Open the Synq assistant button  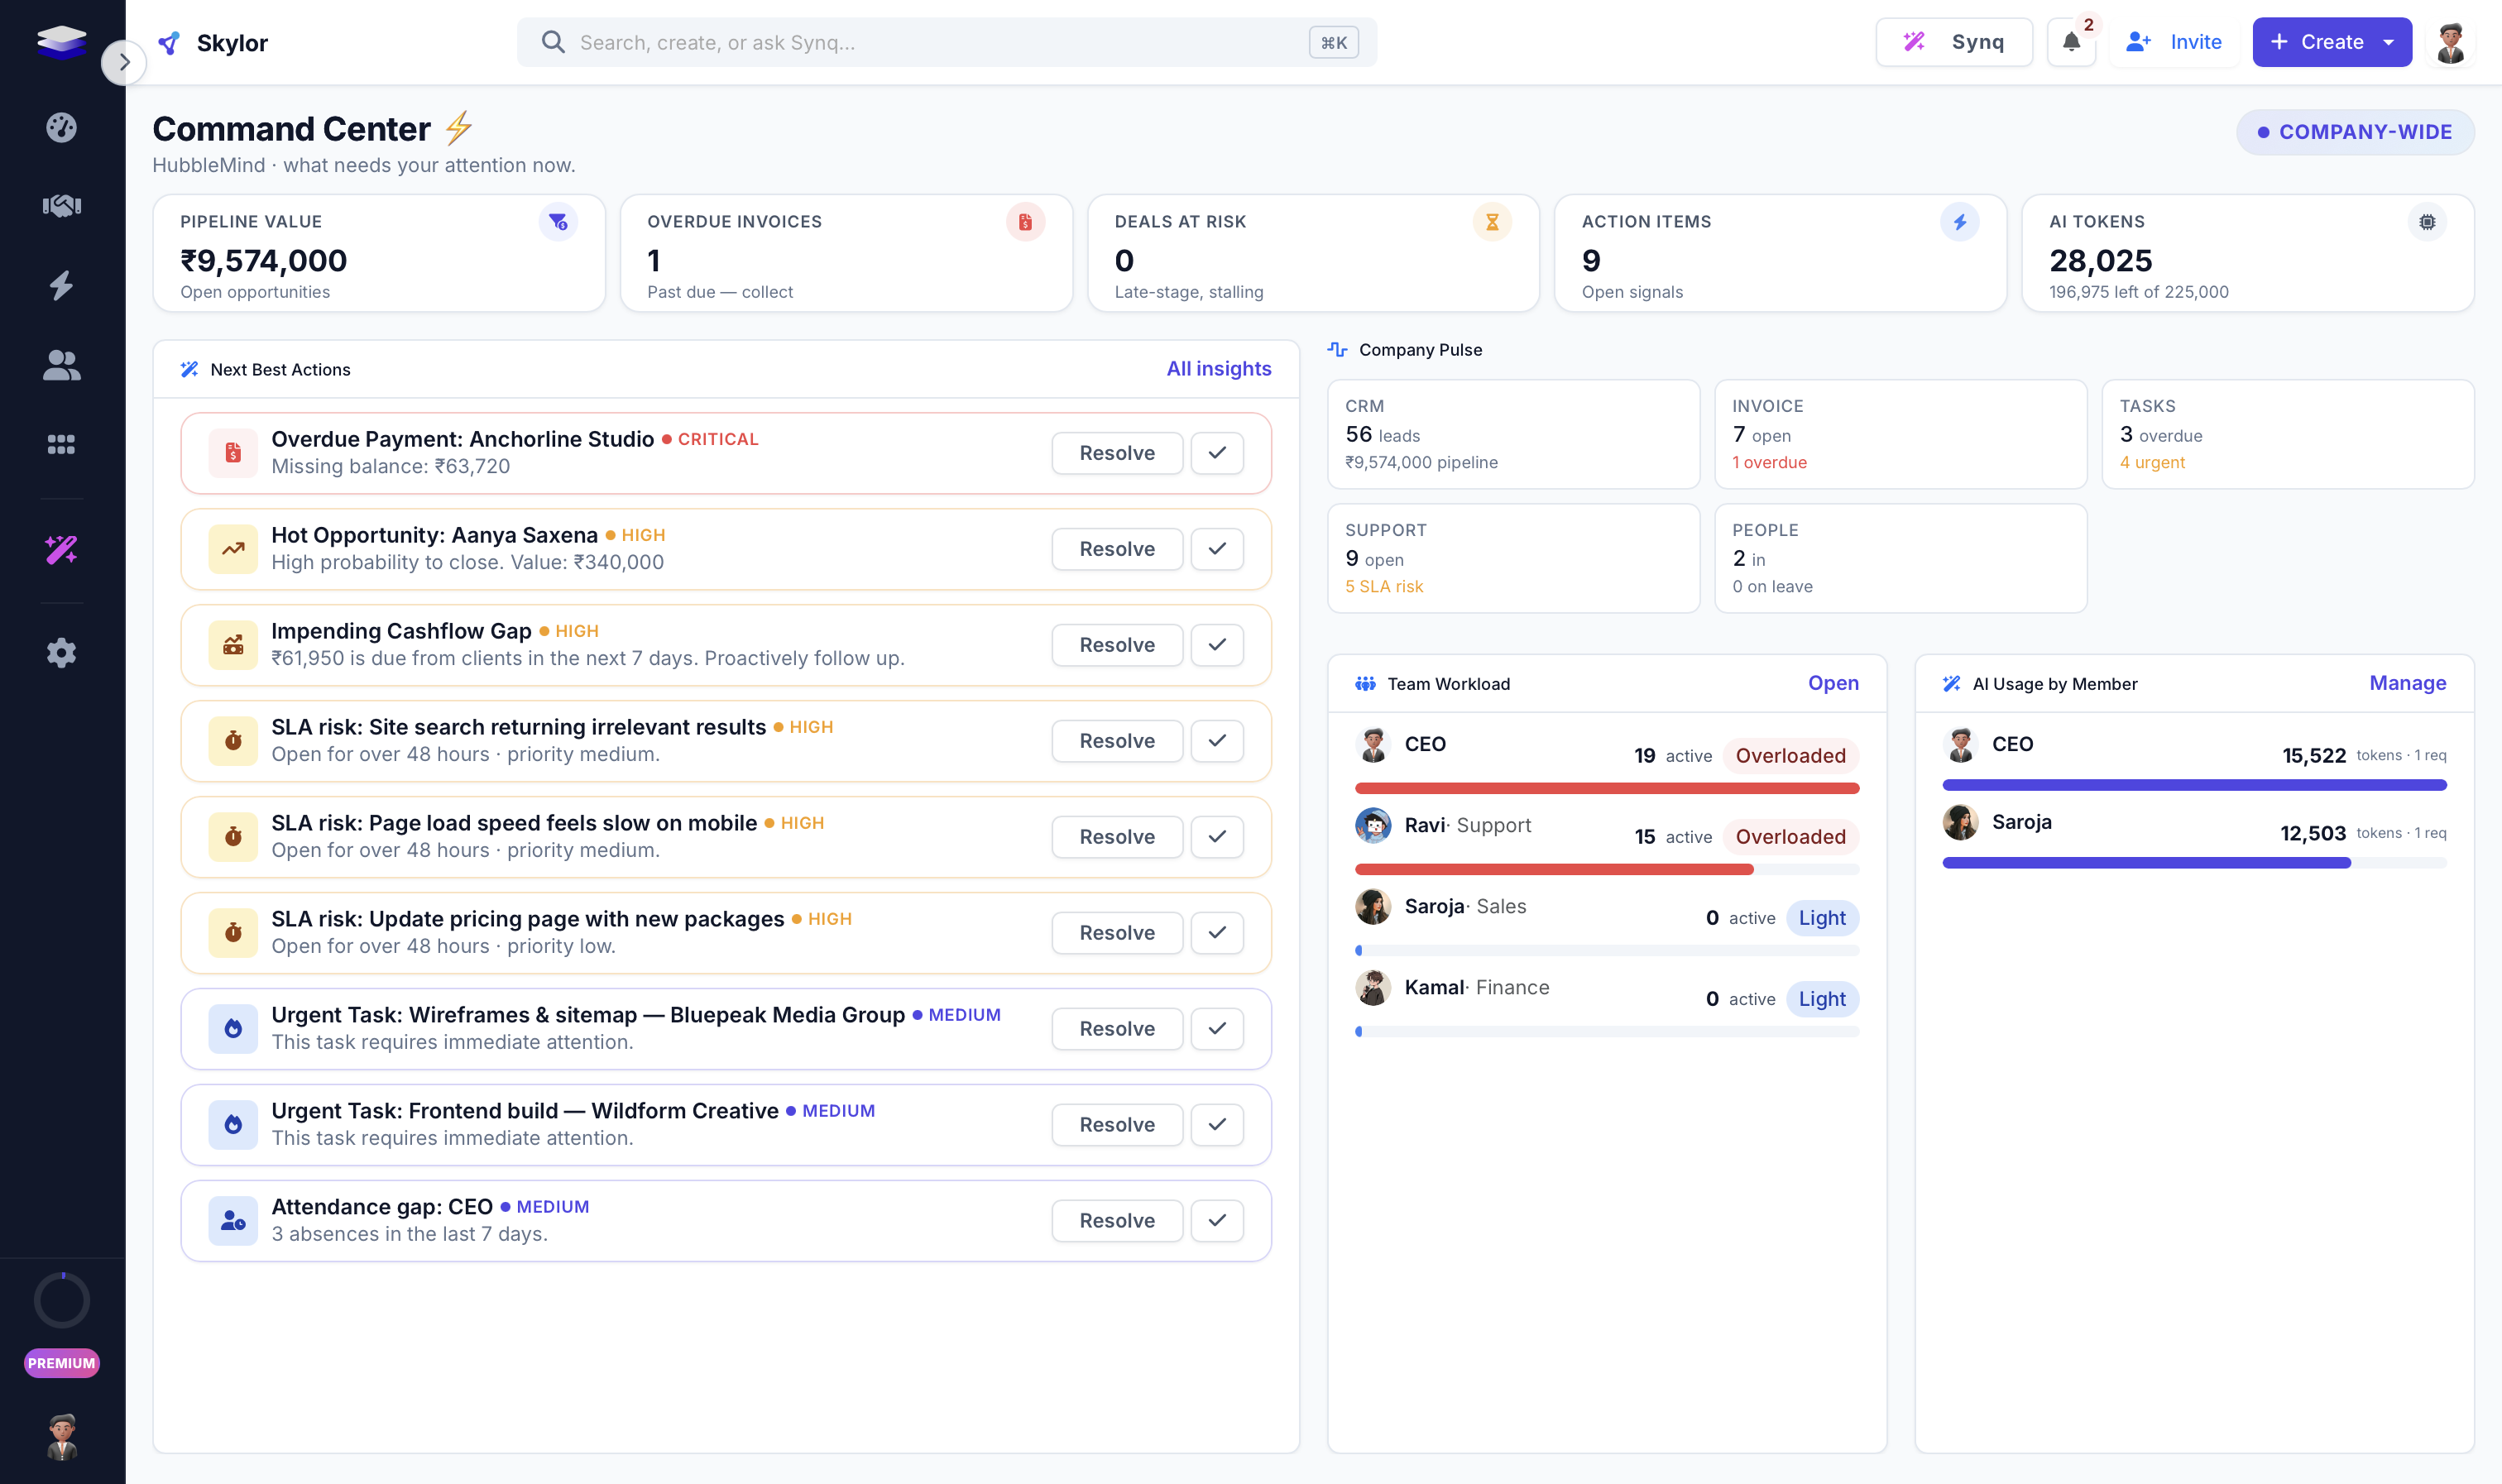1954,42
